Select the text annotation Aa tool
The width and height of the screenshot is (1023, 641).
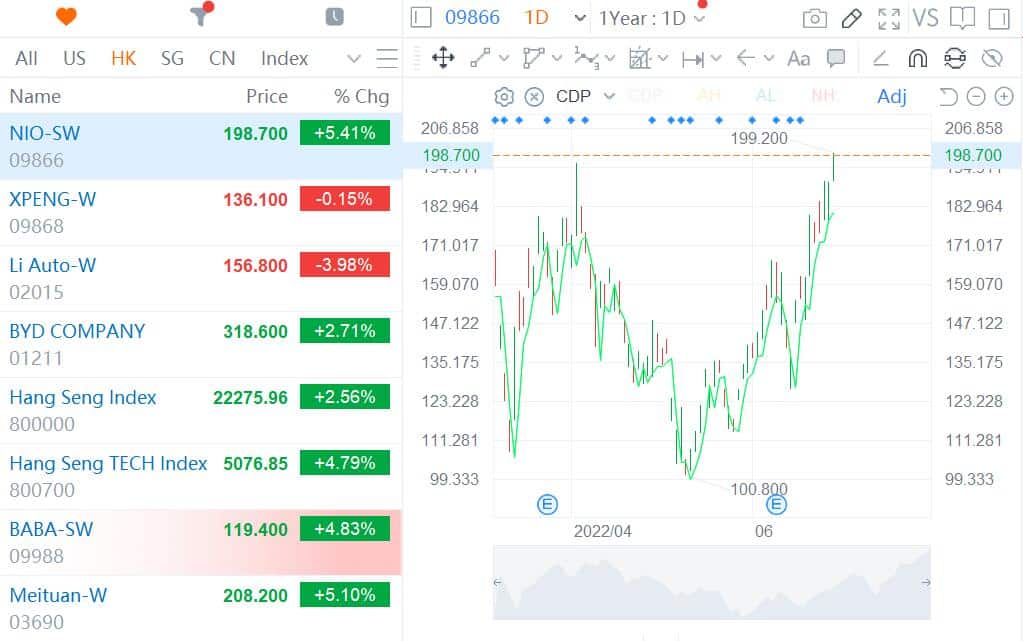pyautogui.click(x=798, y=59)
